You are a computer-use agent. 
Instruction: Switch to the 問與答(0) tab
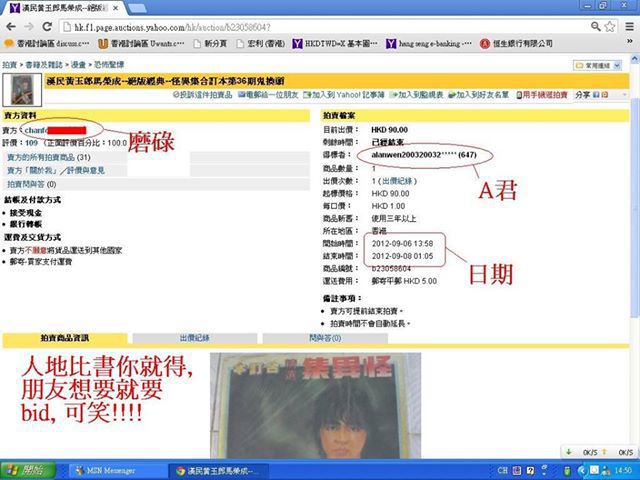tap(325, 338)
